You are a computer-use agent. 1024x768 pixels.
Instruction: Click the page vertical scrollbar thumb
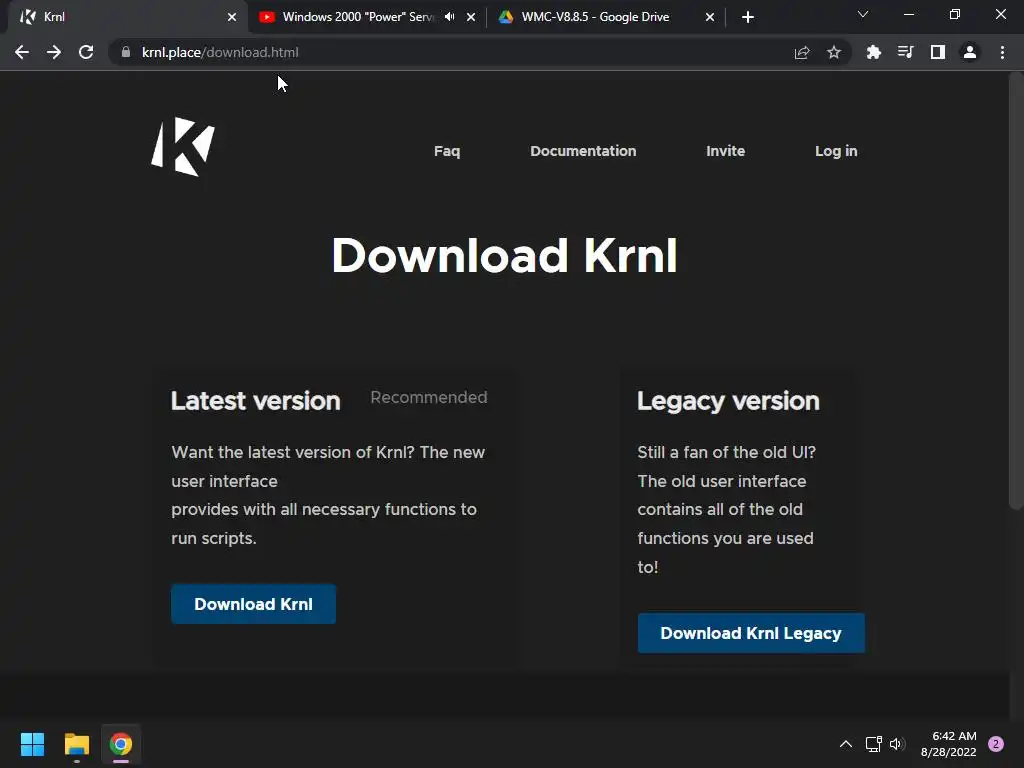pyautogui.click(x=1016, y=291)
